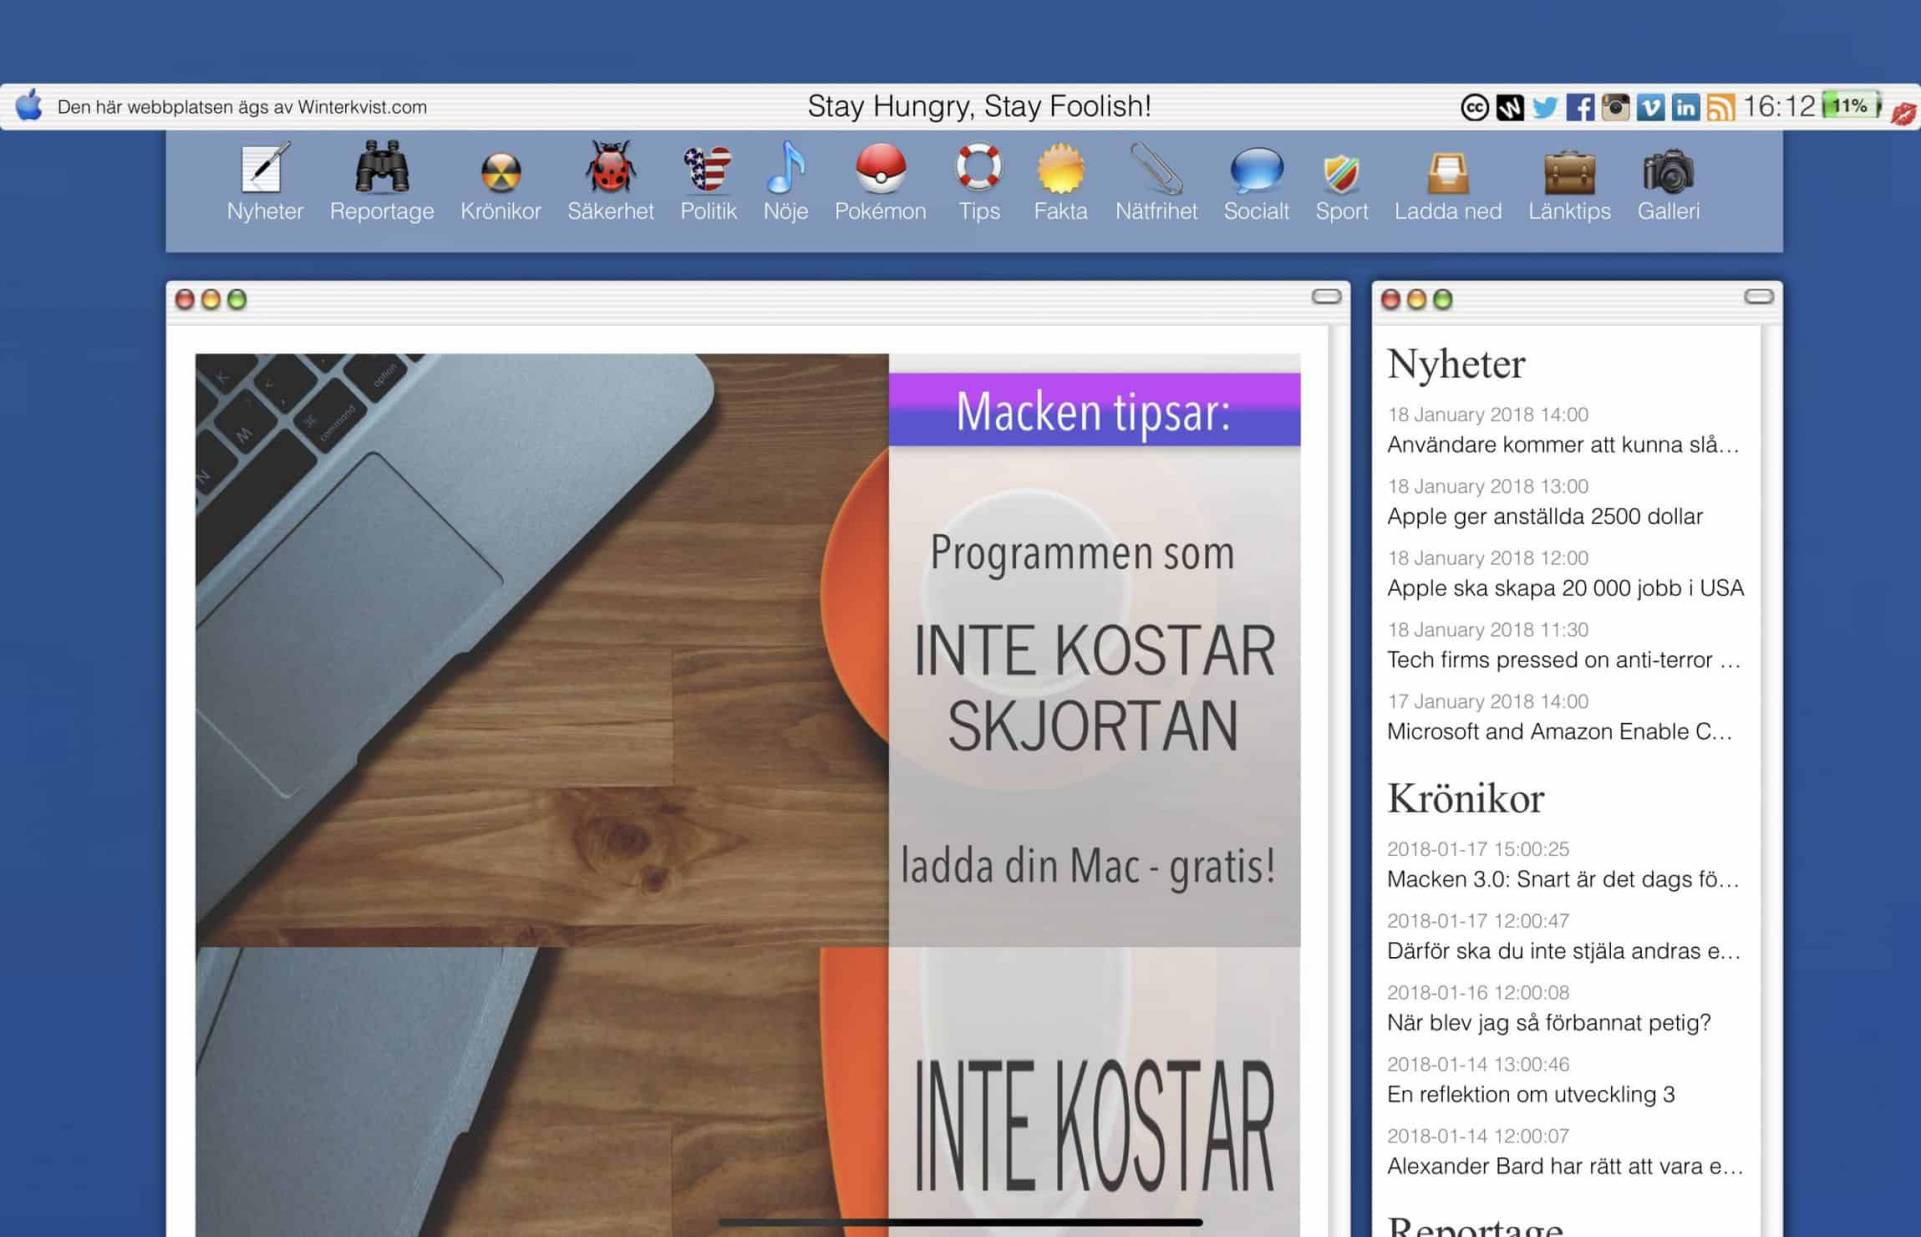Click the date '17 January 2018 14:00'
The width and height of the screenshot is (1921, 1237).
(1487, 701)
